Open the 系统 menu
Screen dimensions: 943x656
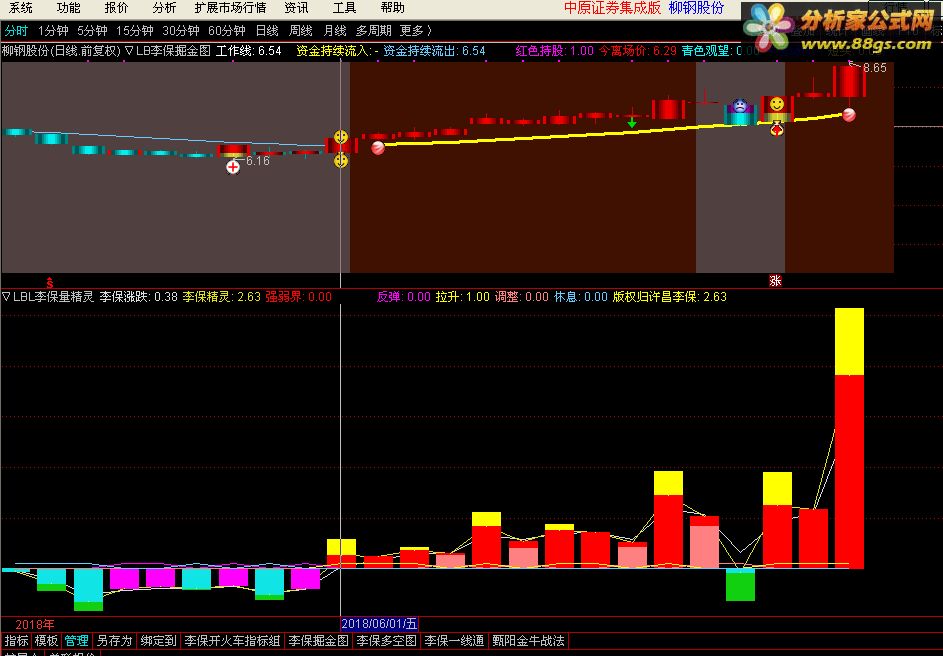(x=20, y=8)
